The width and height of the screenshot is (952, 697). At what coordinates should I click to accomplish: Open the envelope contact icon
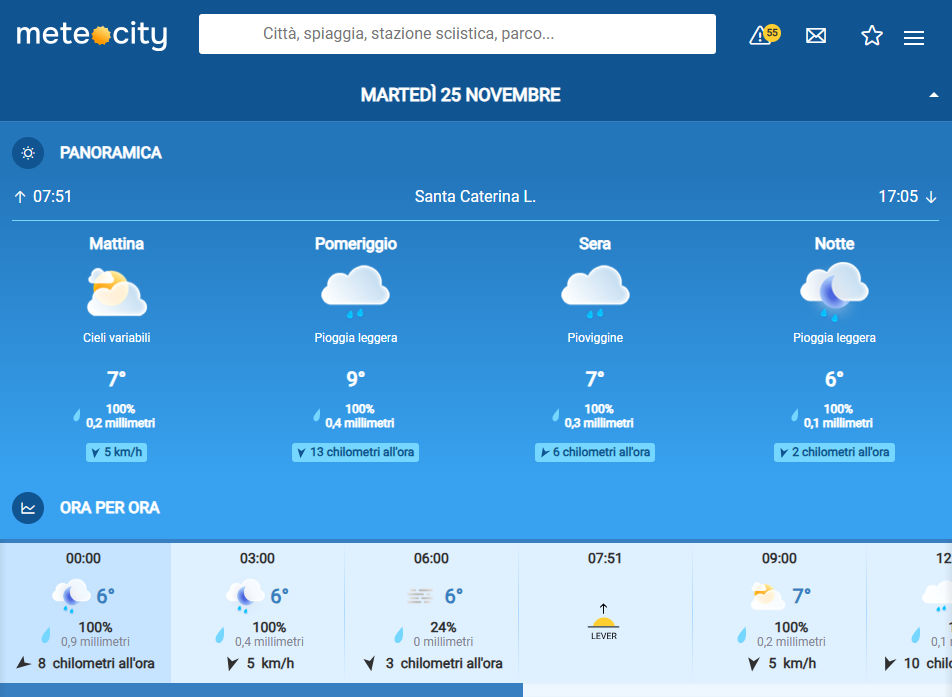(816, 36)
